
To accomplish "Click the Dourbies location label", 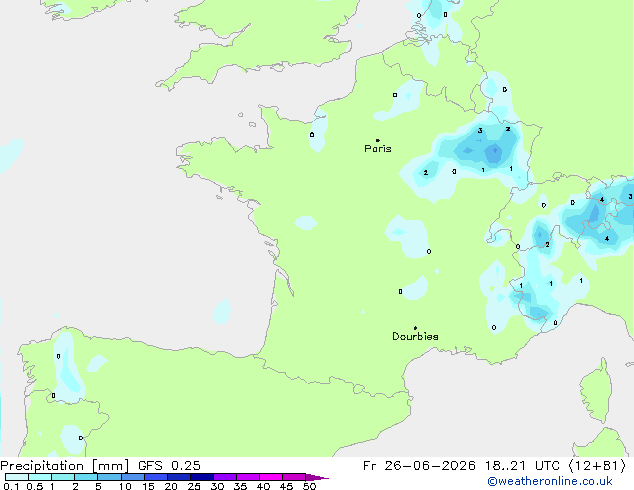I will (415, 336).
